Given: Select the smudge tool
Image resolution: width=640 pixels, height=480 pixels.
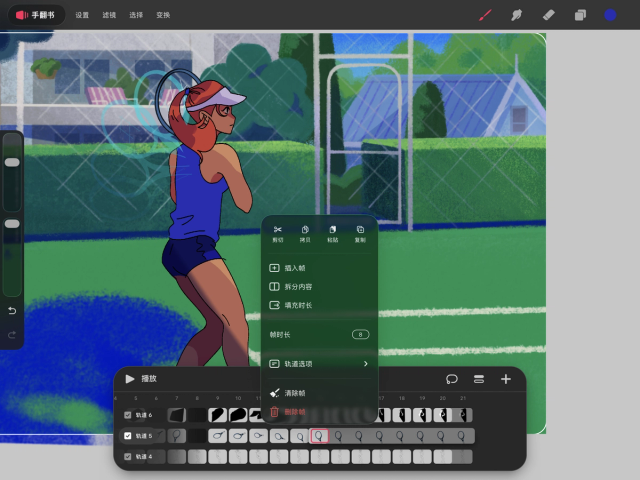Looking at the screenshot, I should click(x=516, y=16).
